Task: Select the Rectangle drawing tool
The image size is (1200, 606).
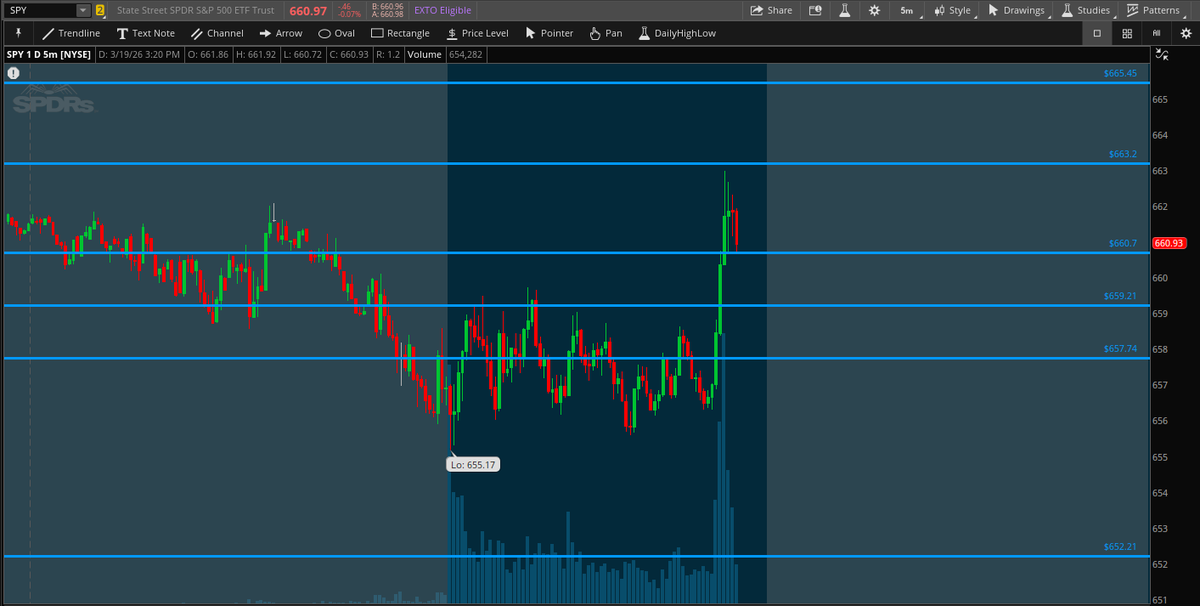Action: click(400, 32)
